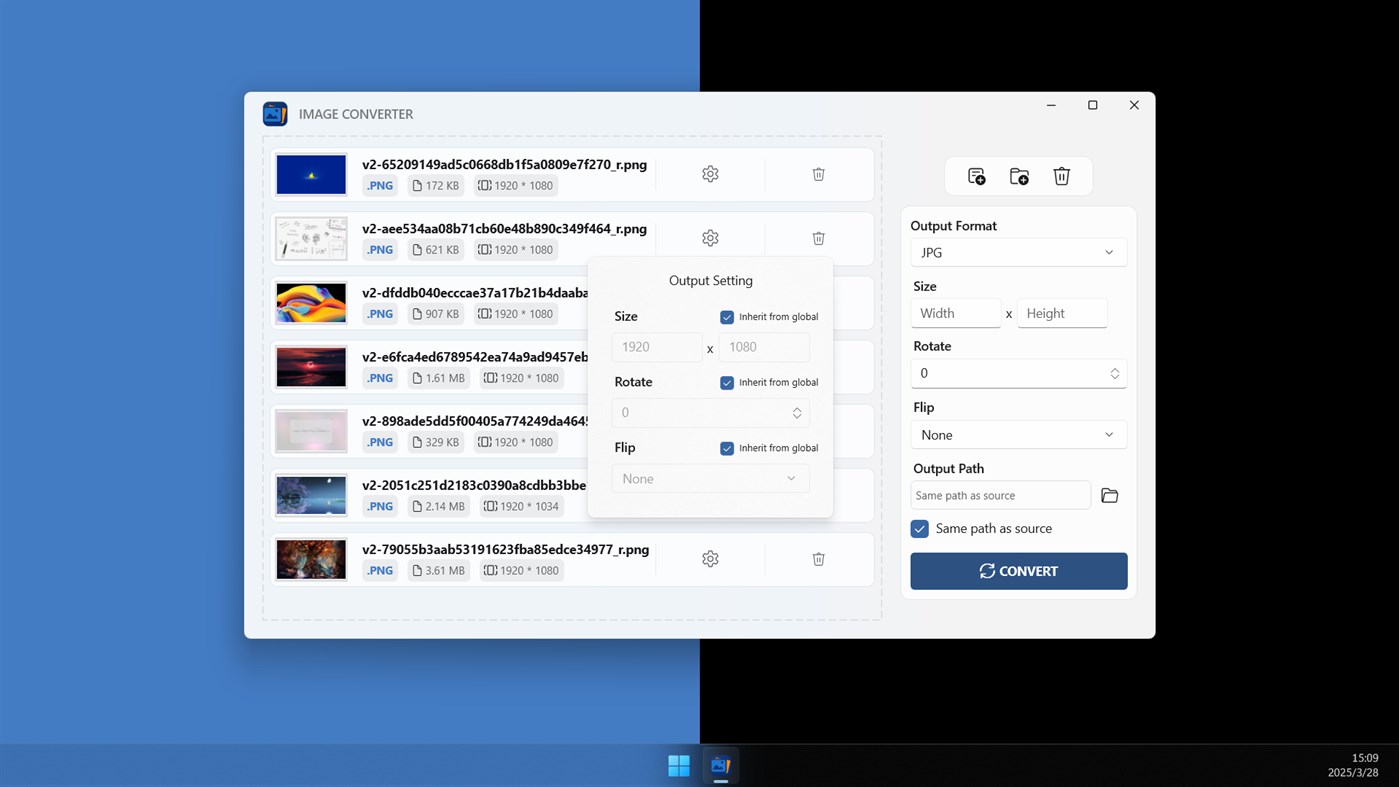The height and width of the screenshot is (787, 1399).
Task: Disable Inherit from global for Rotate
Action: pos(727,382)
